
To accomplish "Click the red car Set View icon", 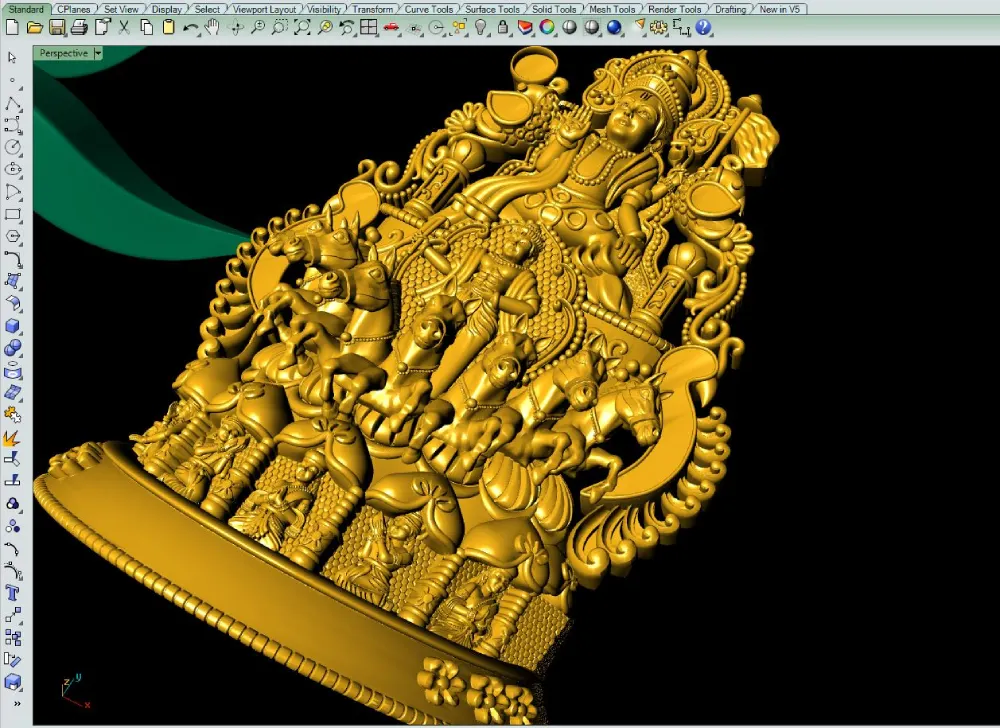I will 391,27.
